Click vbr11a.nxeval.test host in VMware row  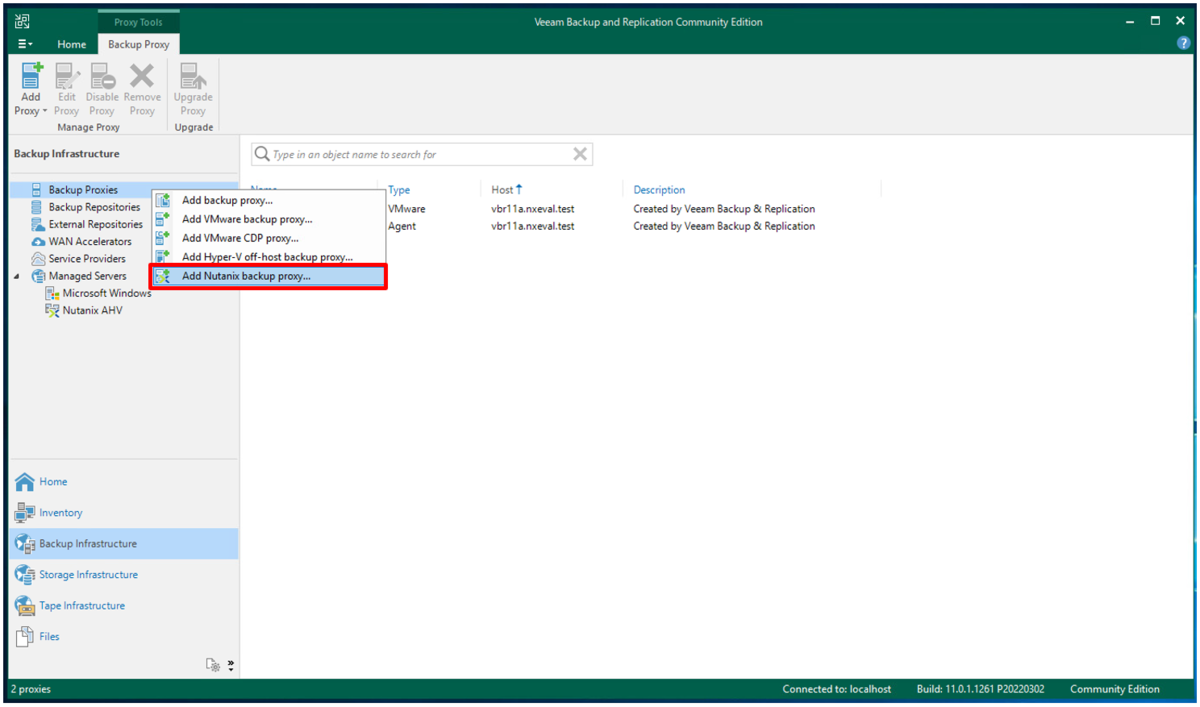533,209
